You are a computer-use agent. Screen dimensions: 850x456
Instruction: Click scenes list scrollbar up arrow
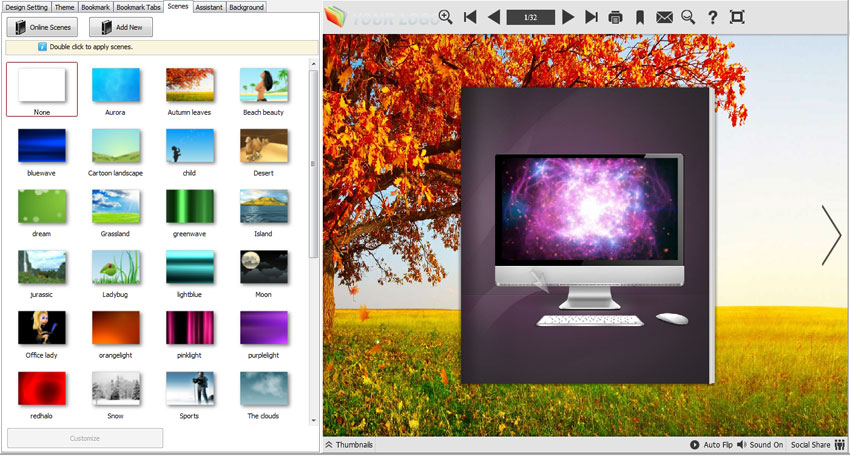click(x=313, y=64)
